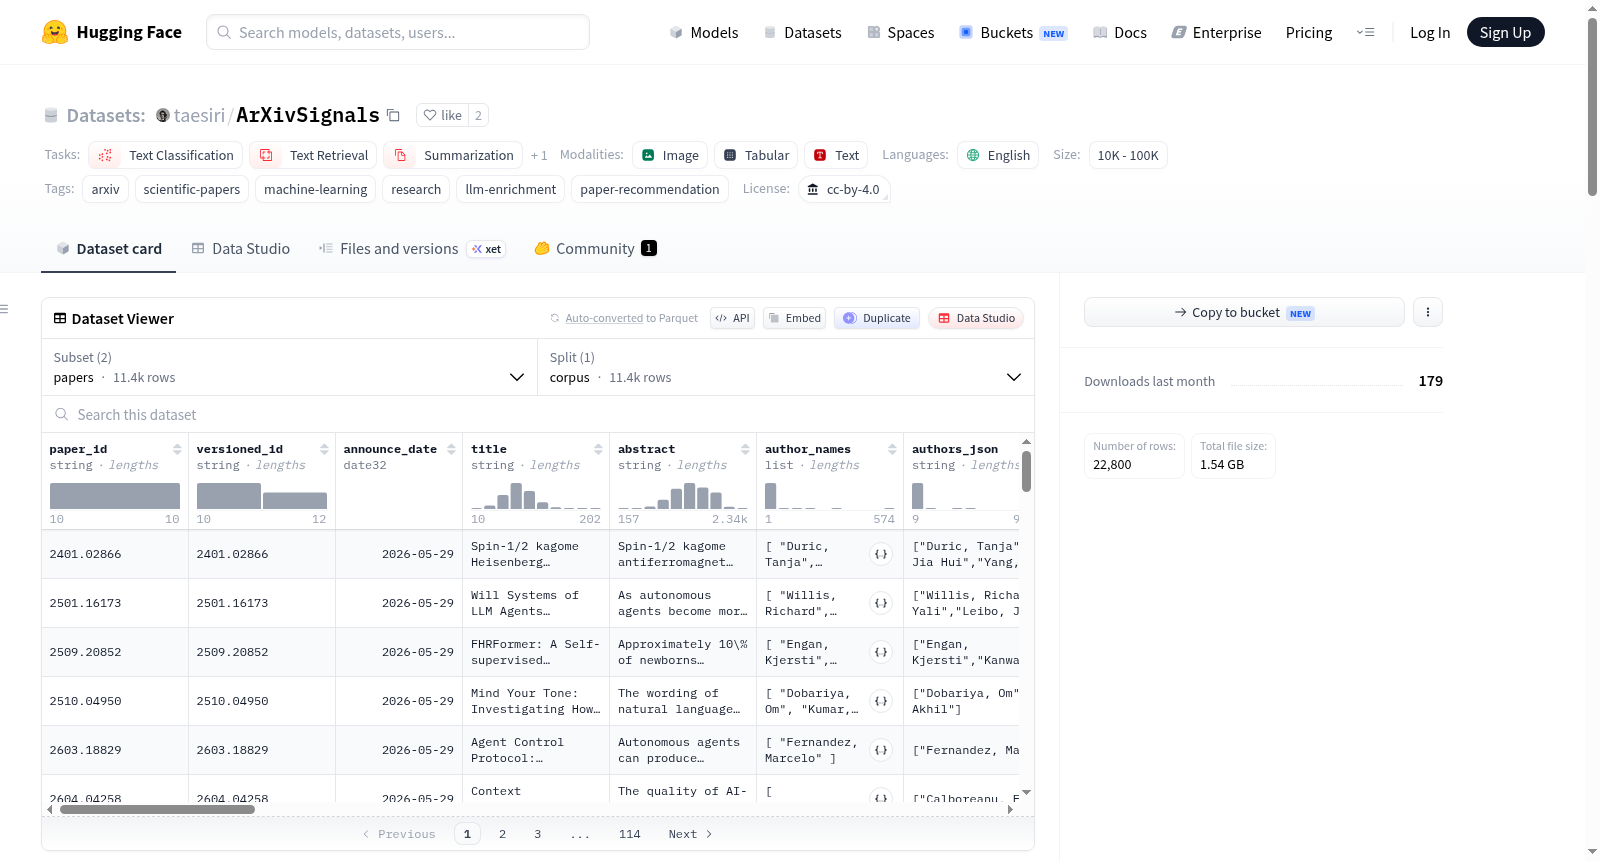This screenshot has width=1600, height=861.
Task: Sort by the author_names column
Action: [892, 449]
